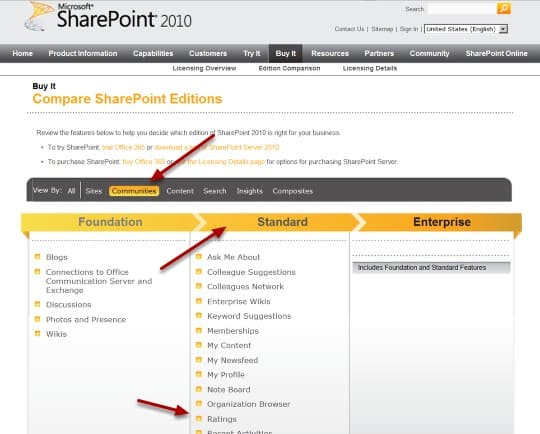This screenshot has height=434, width=540.
Task: Click the Wikis feature text
Action: click(x=56, y=334)
